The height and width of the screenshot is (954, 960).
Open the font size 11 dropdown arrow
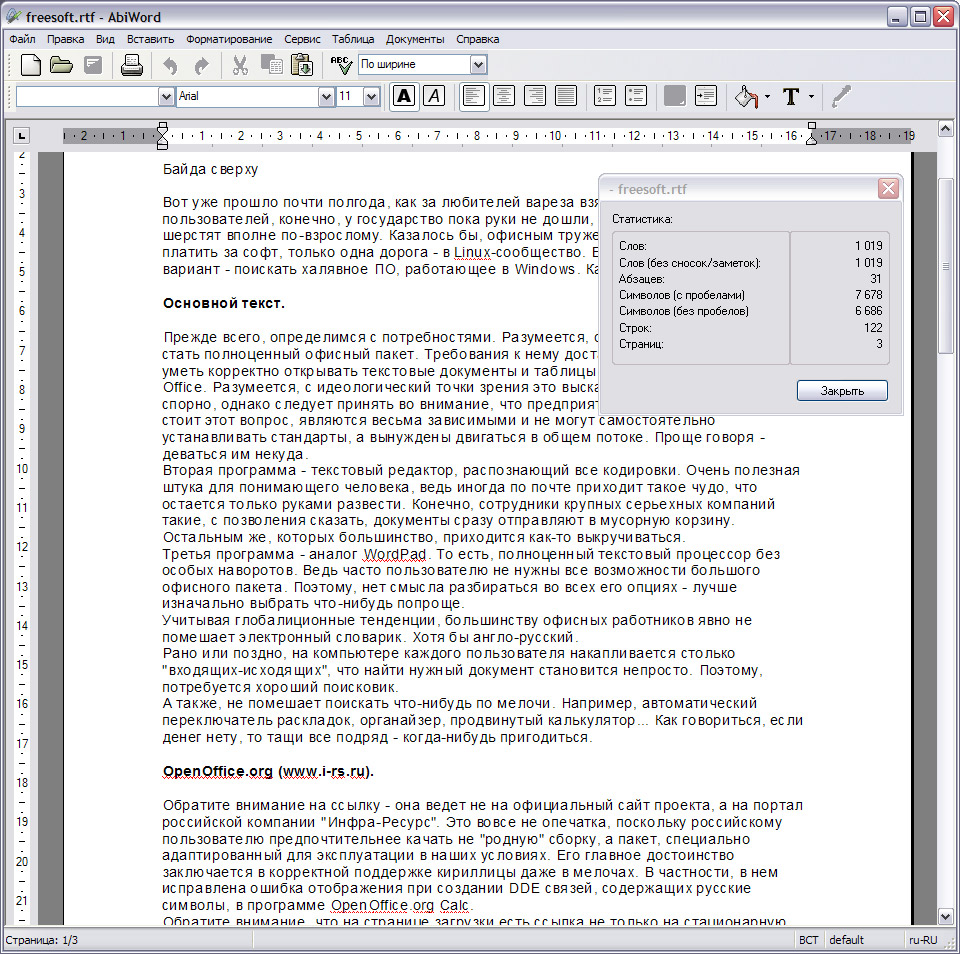[372, 96]
